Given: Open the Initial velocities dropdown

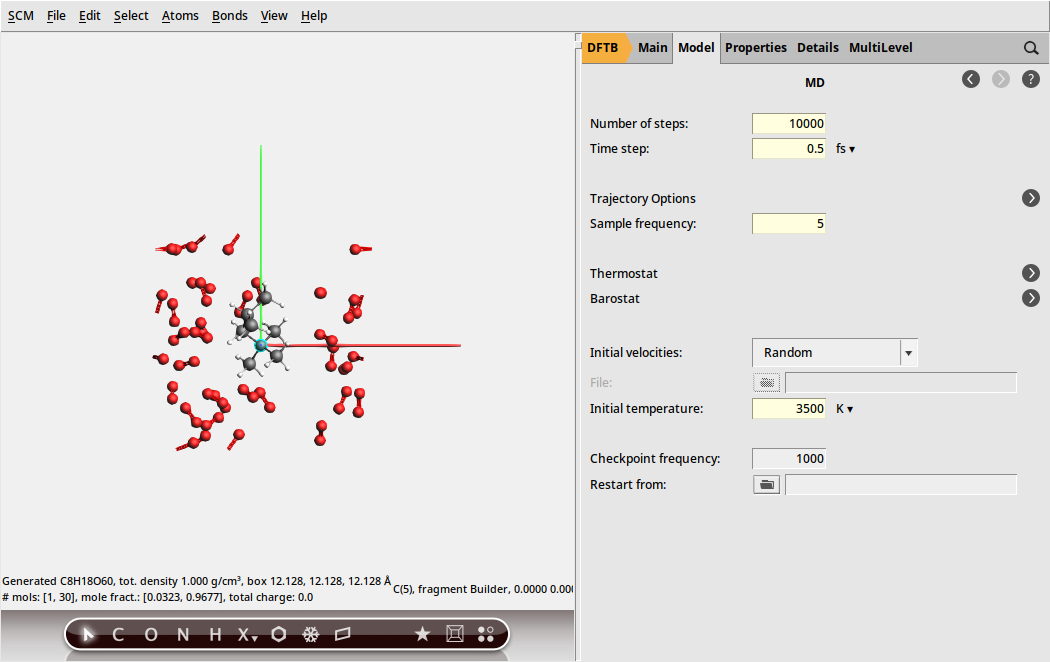Looking at the screenshot, I should [x=908, y=352].
